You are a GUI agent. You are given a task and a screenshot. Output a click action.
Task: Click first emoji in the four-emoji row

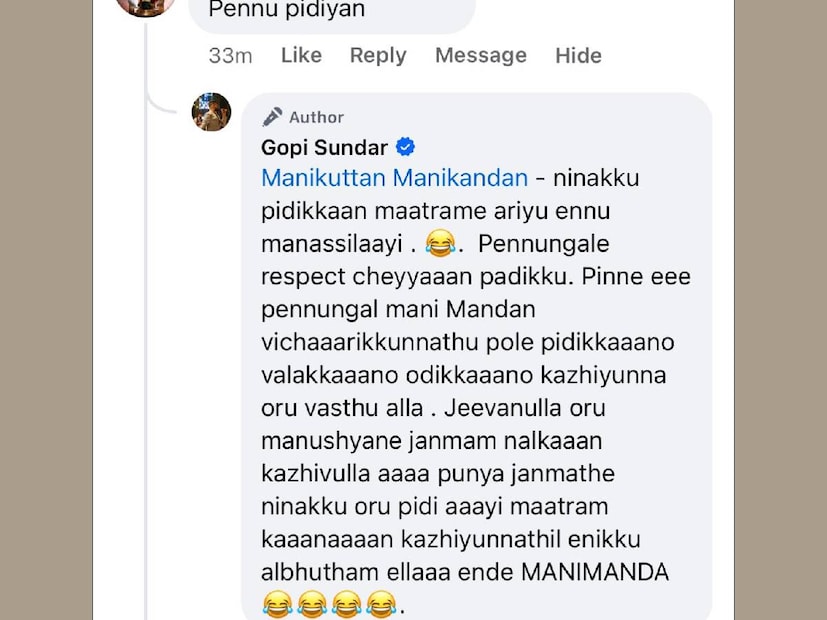click(276, 603)
